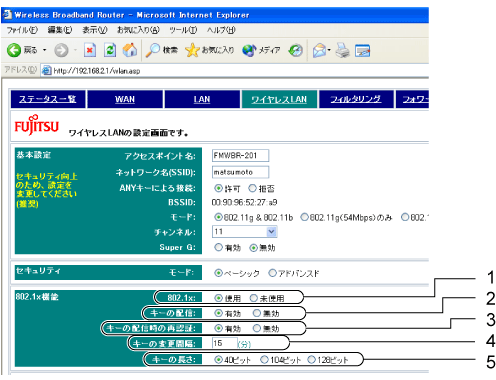Click the Back arrow icon

tap(14, 50)
